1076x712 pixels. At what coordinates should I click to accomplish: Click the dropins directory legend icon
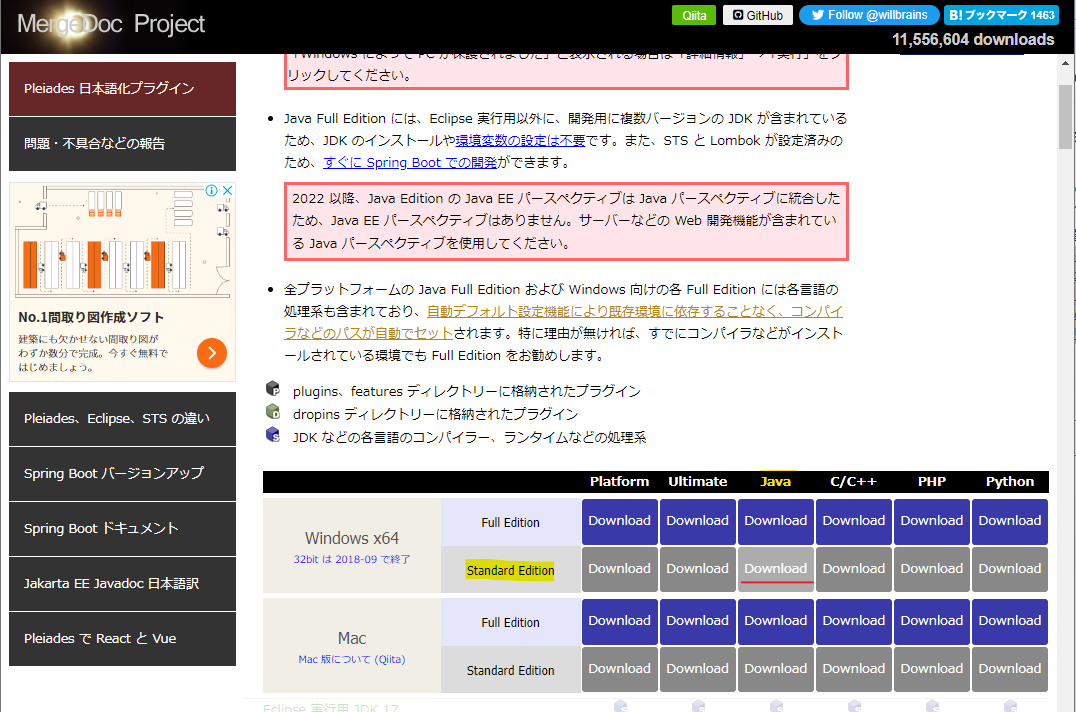pyautogui.click(x=273, y=412)
